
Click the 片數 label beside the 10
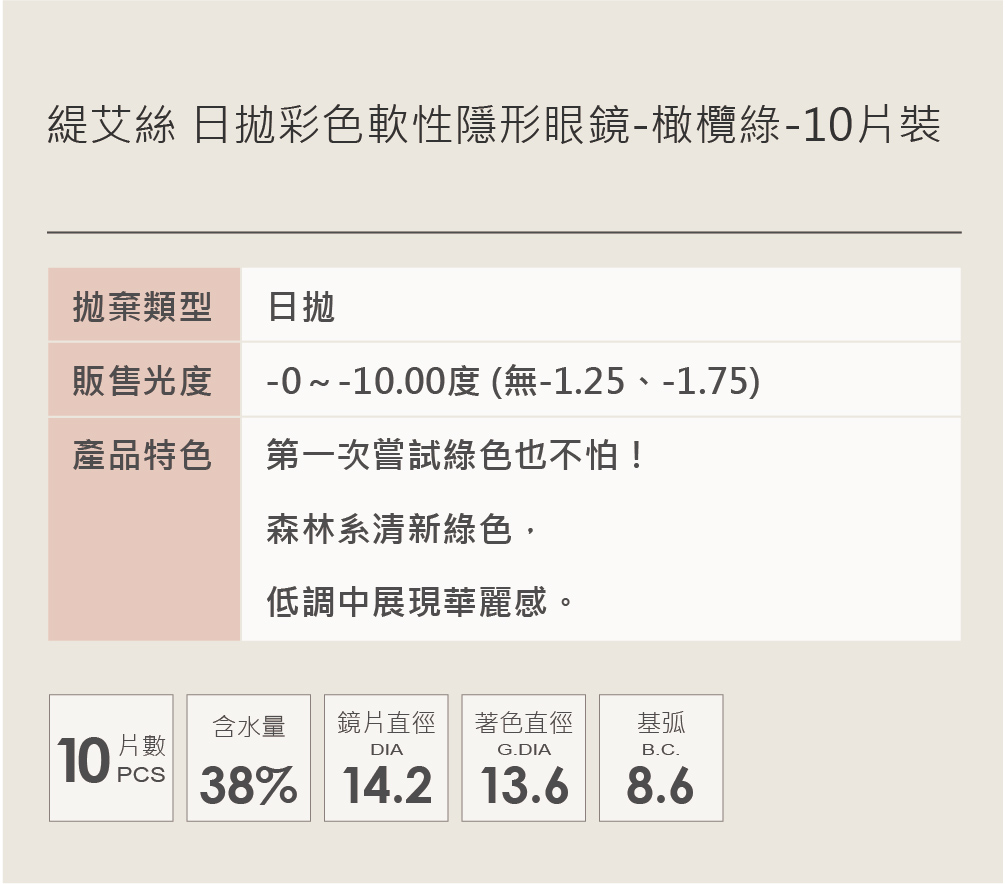tap(142, 745)
